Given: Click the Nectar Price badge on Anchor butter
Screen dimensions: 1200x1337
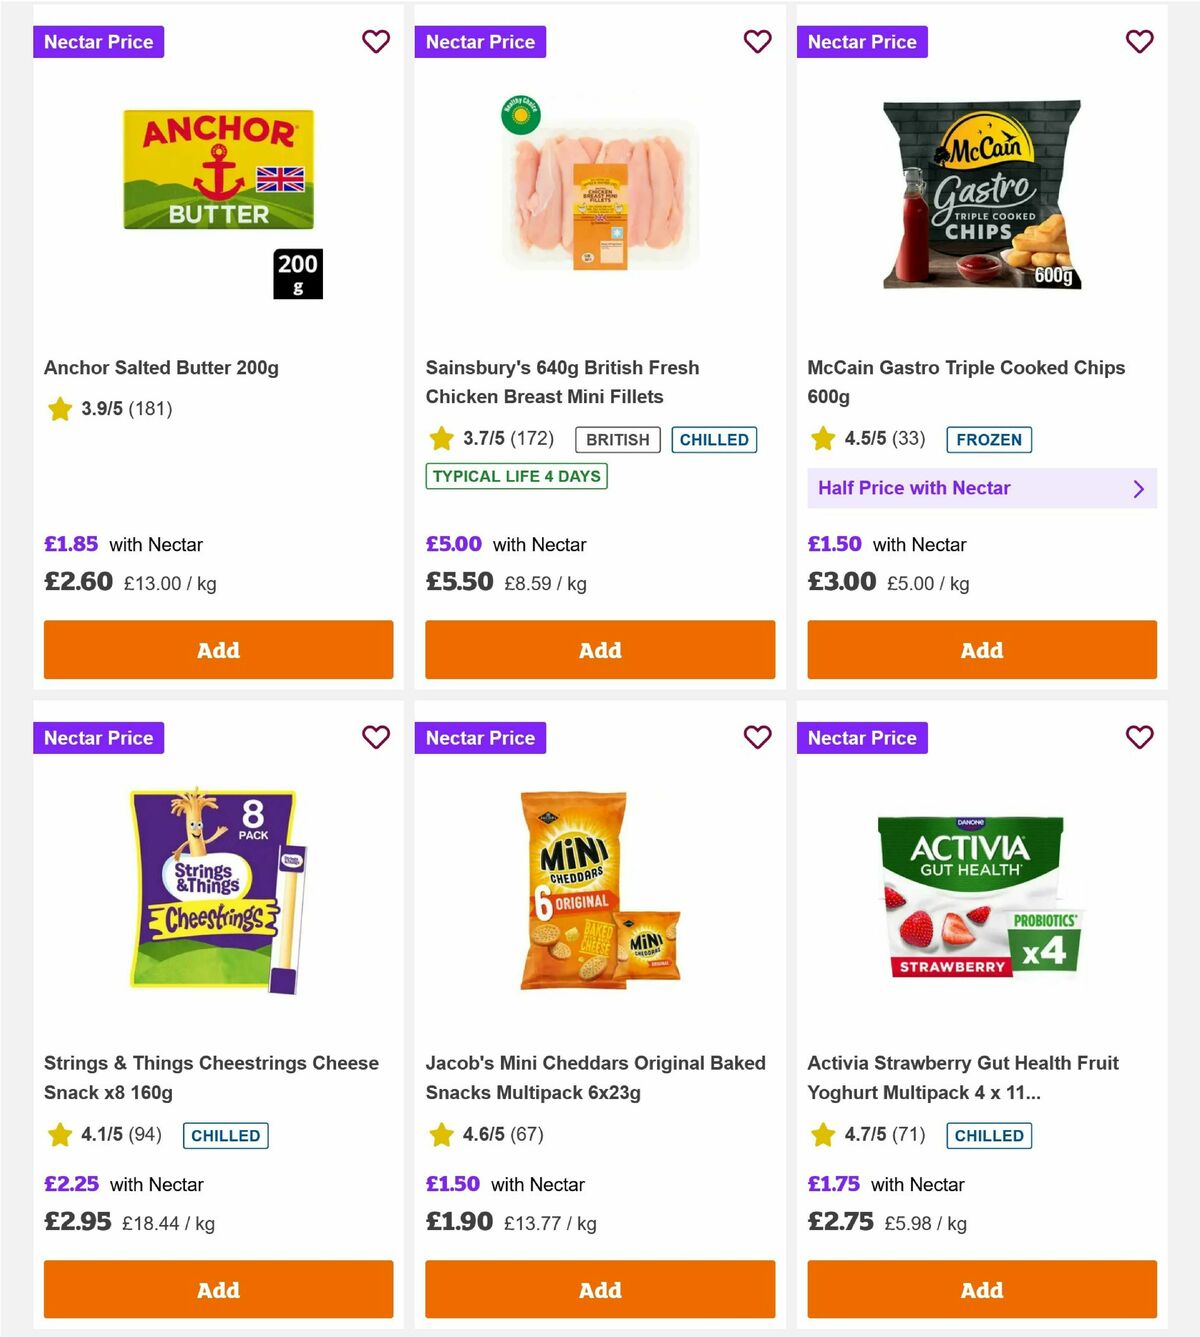Looking at the screenshot, I should pyautogui.click(x=98, y=42).
